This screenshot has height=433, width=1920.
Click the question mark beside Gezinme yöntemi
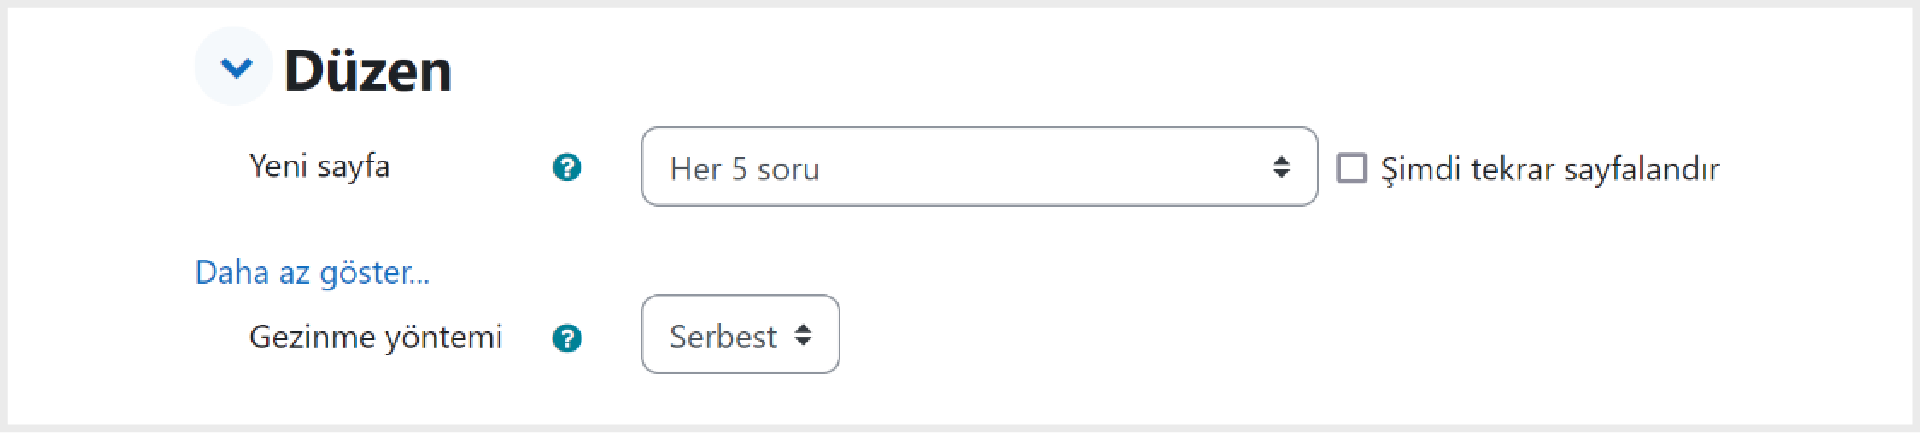[567, 338]
